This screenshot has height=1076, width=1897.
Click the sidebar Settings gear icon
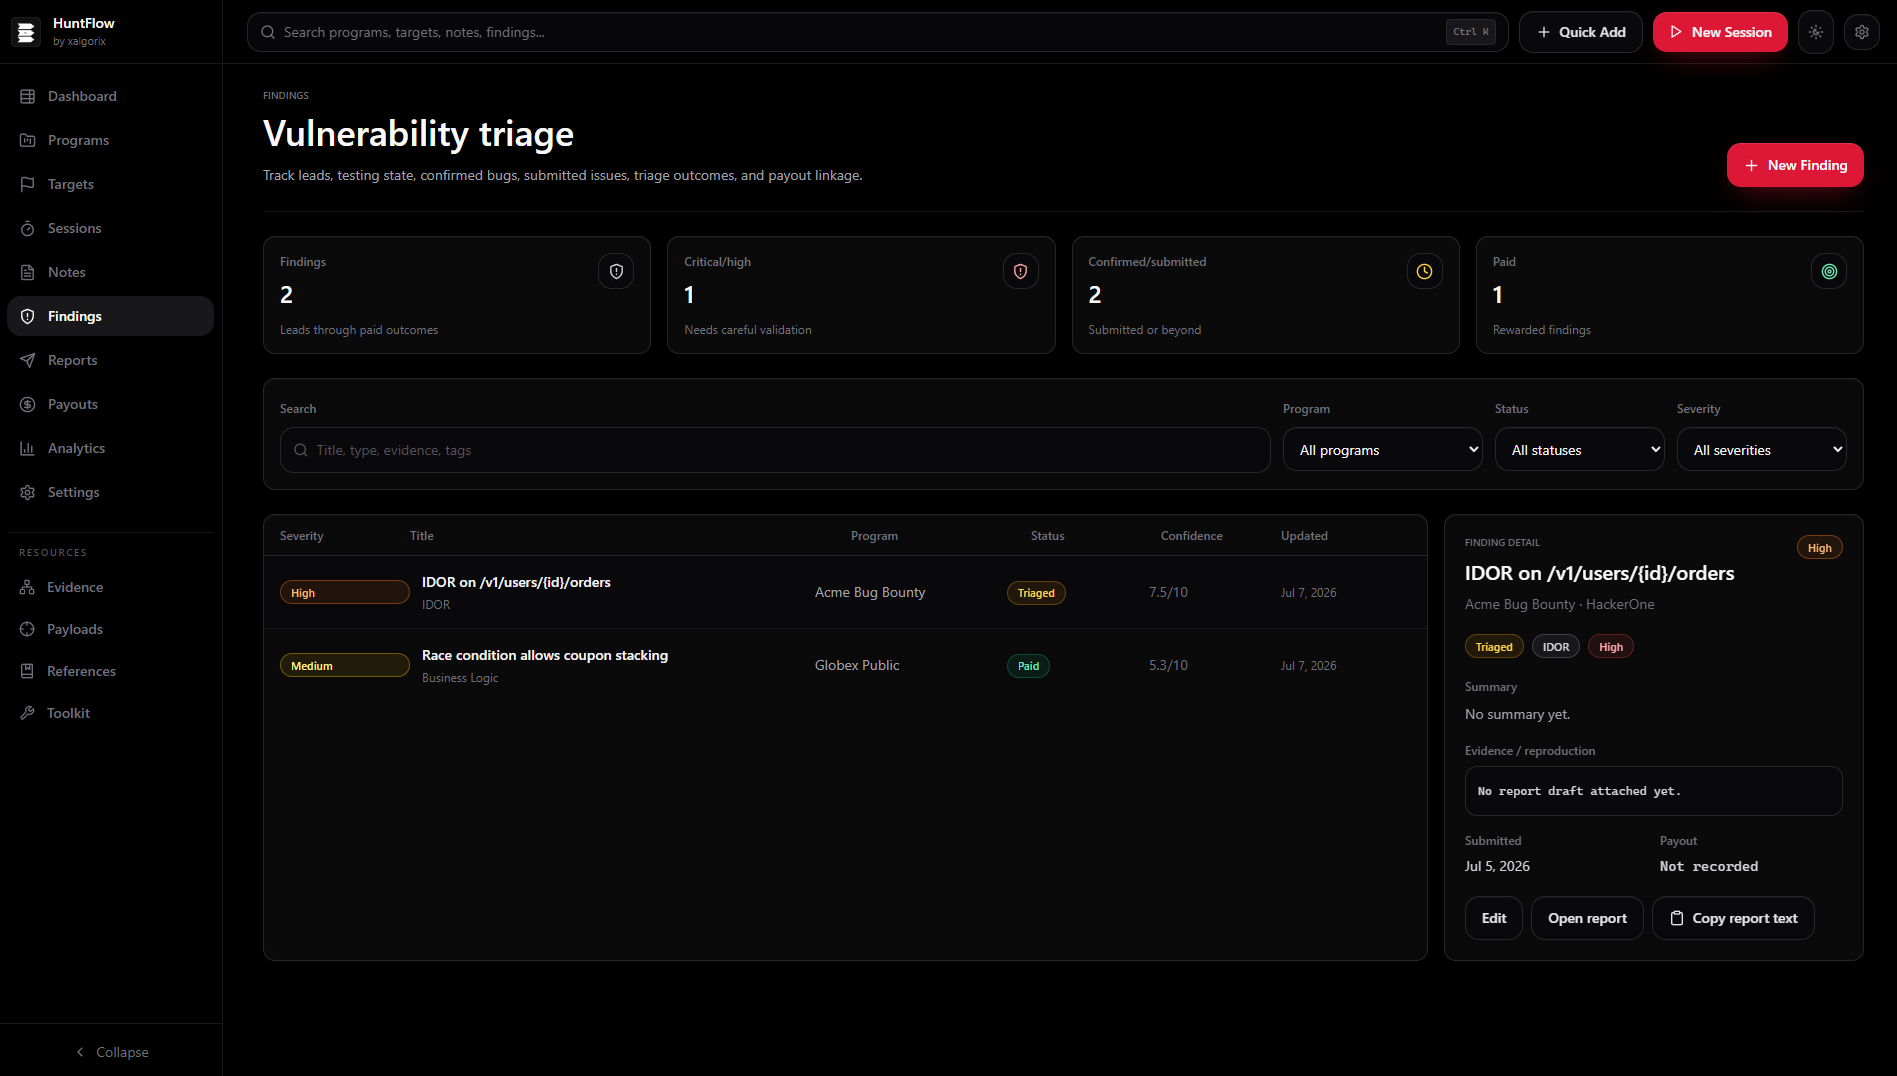tap(28, 492)
